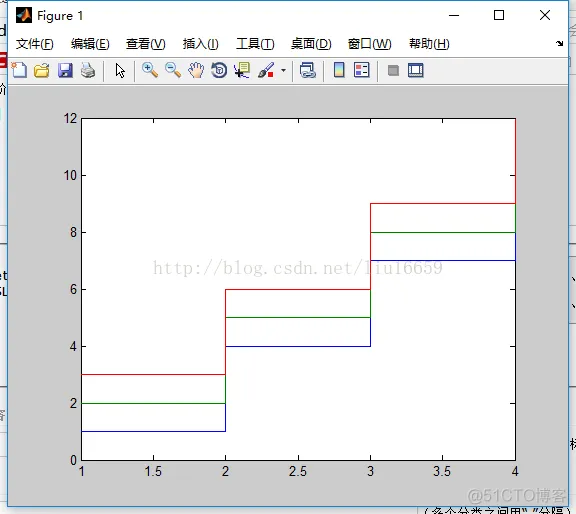This screenshot has height=514, width=576.
Task: Open the 工具(T) menu
Action: pos(255,44)
